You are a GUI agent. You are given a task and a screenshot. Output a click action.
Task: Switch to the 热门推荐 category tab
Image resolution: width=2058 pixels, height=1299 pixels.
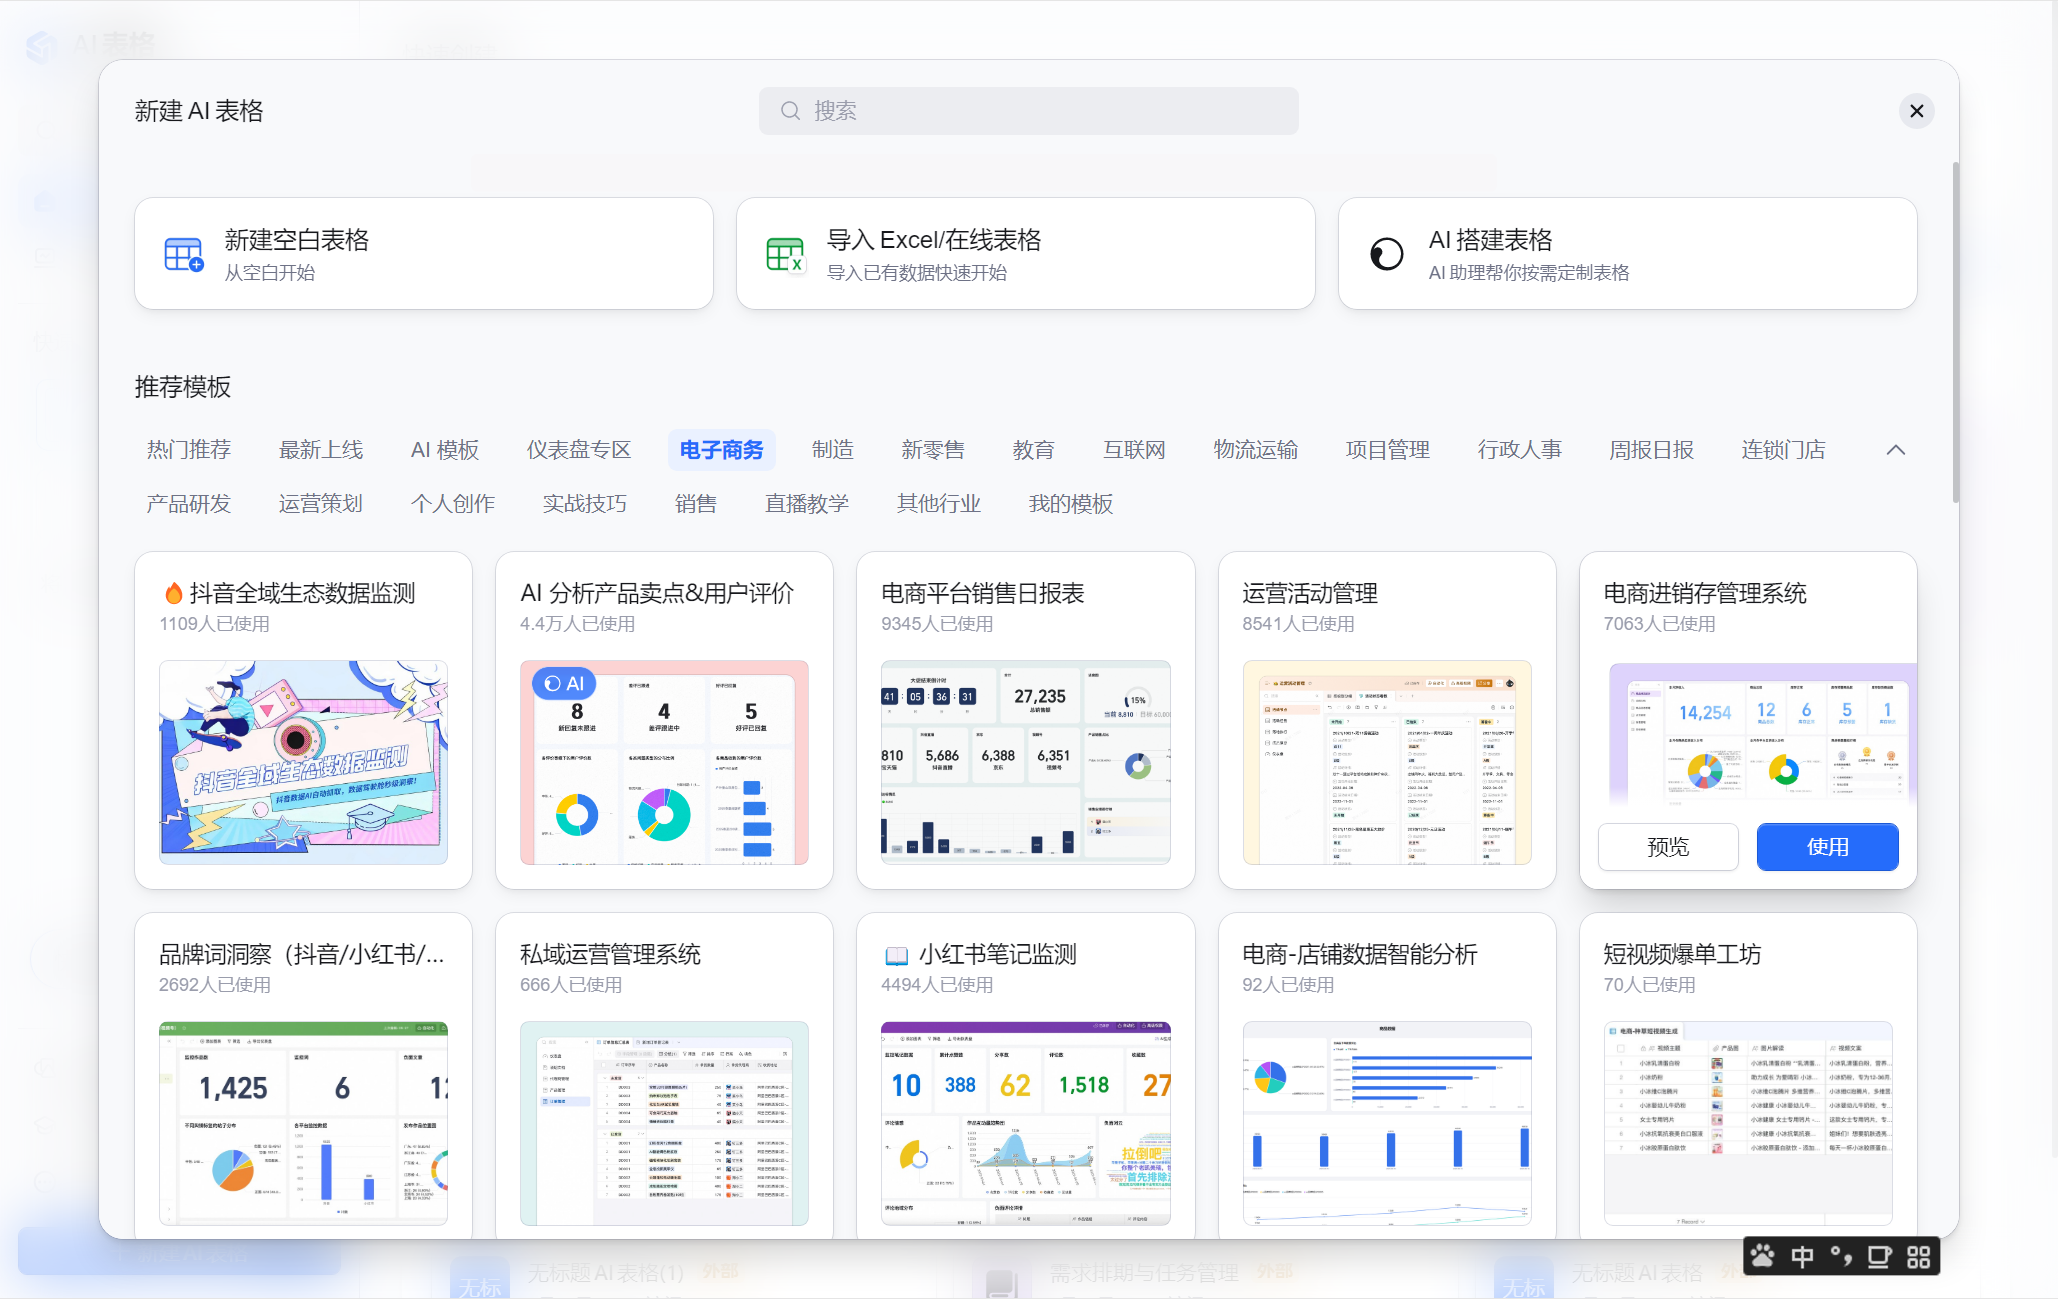tap(189, 450)
